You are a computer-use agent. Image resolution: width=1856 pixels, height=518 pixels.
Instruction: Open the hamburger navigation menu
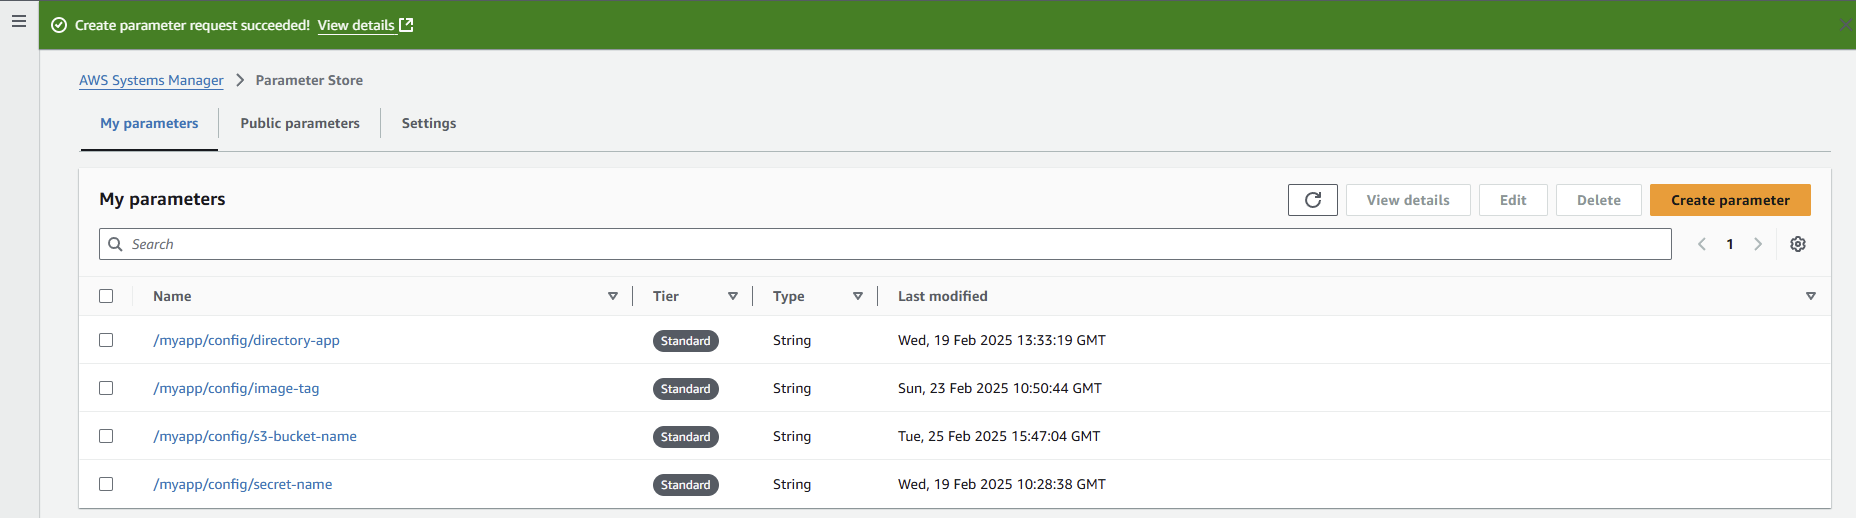[19, 21]
